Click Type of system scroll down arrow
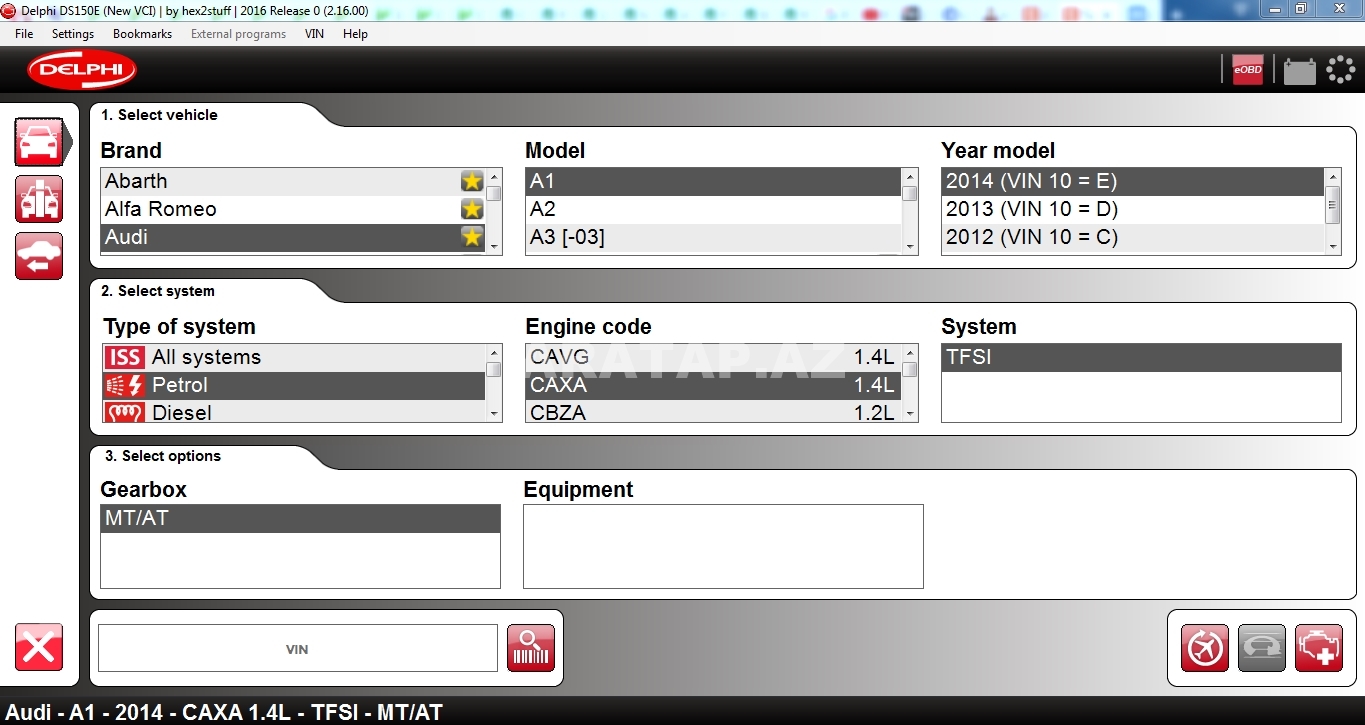Image resolution: width=1365 pixels, height=725 pixels. click(494, 414)
